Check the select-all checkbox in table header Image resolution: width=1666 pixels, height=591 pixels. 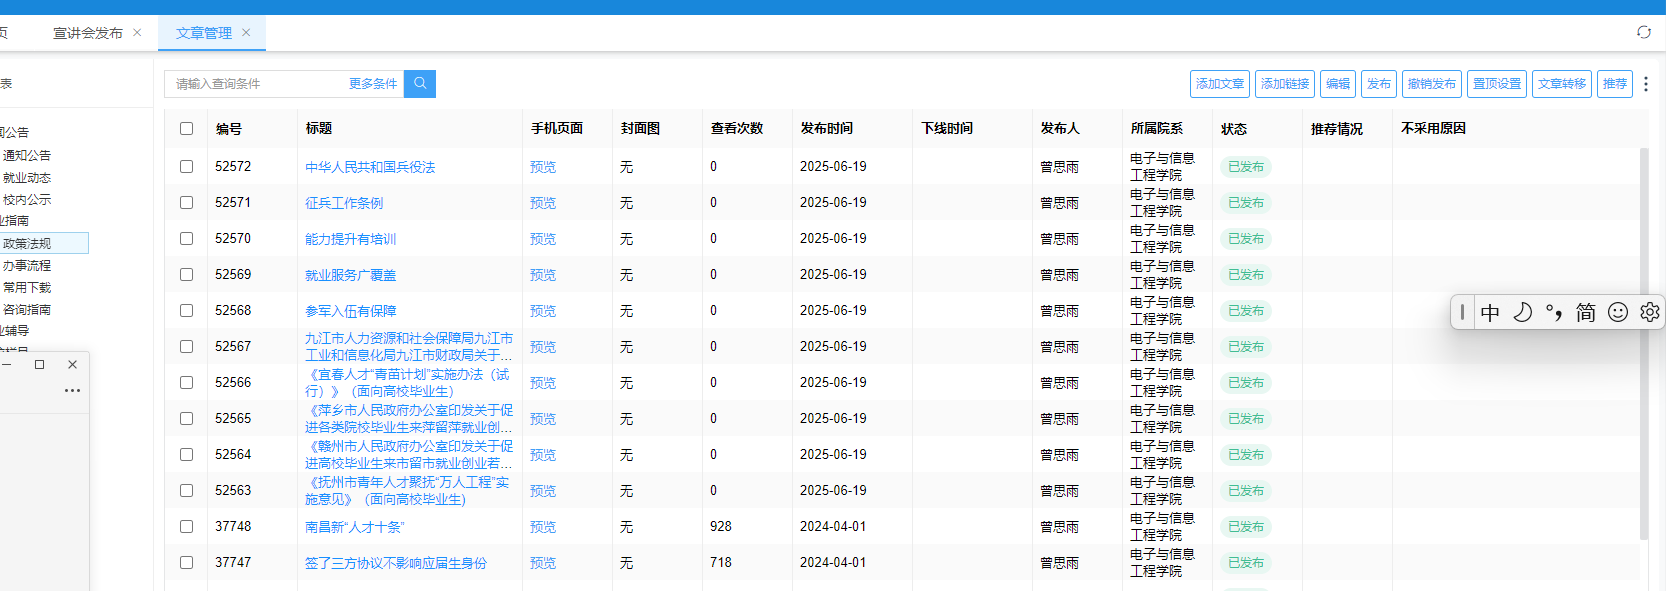click(x=186, y=129)
